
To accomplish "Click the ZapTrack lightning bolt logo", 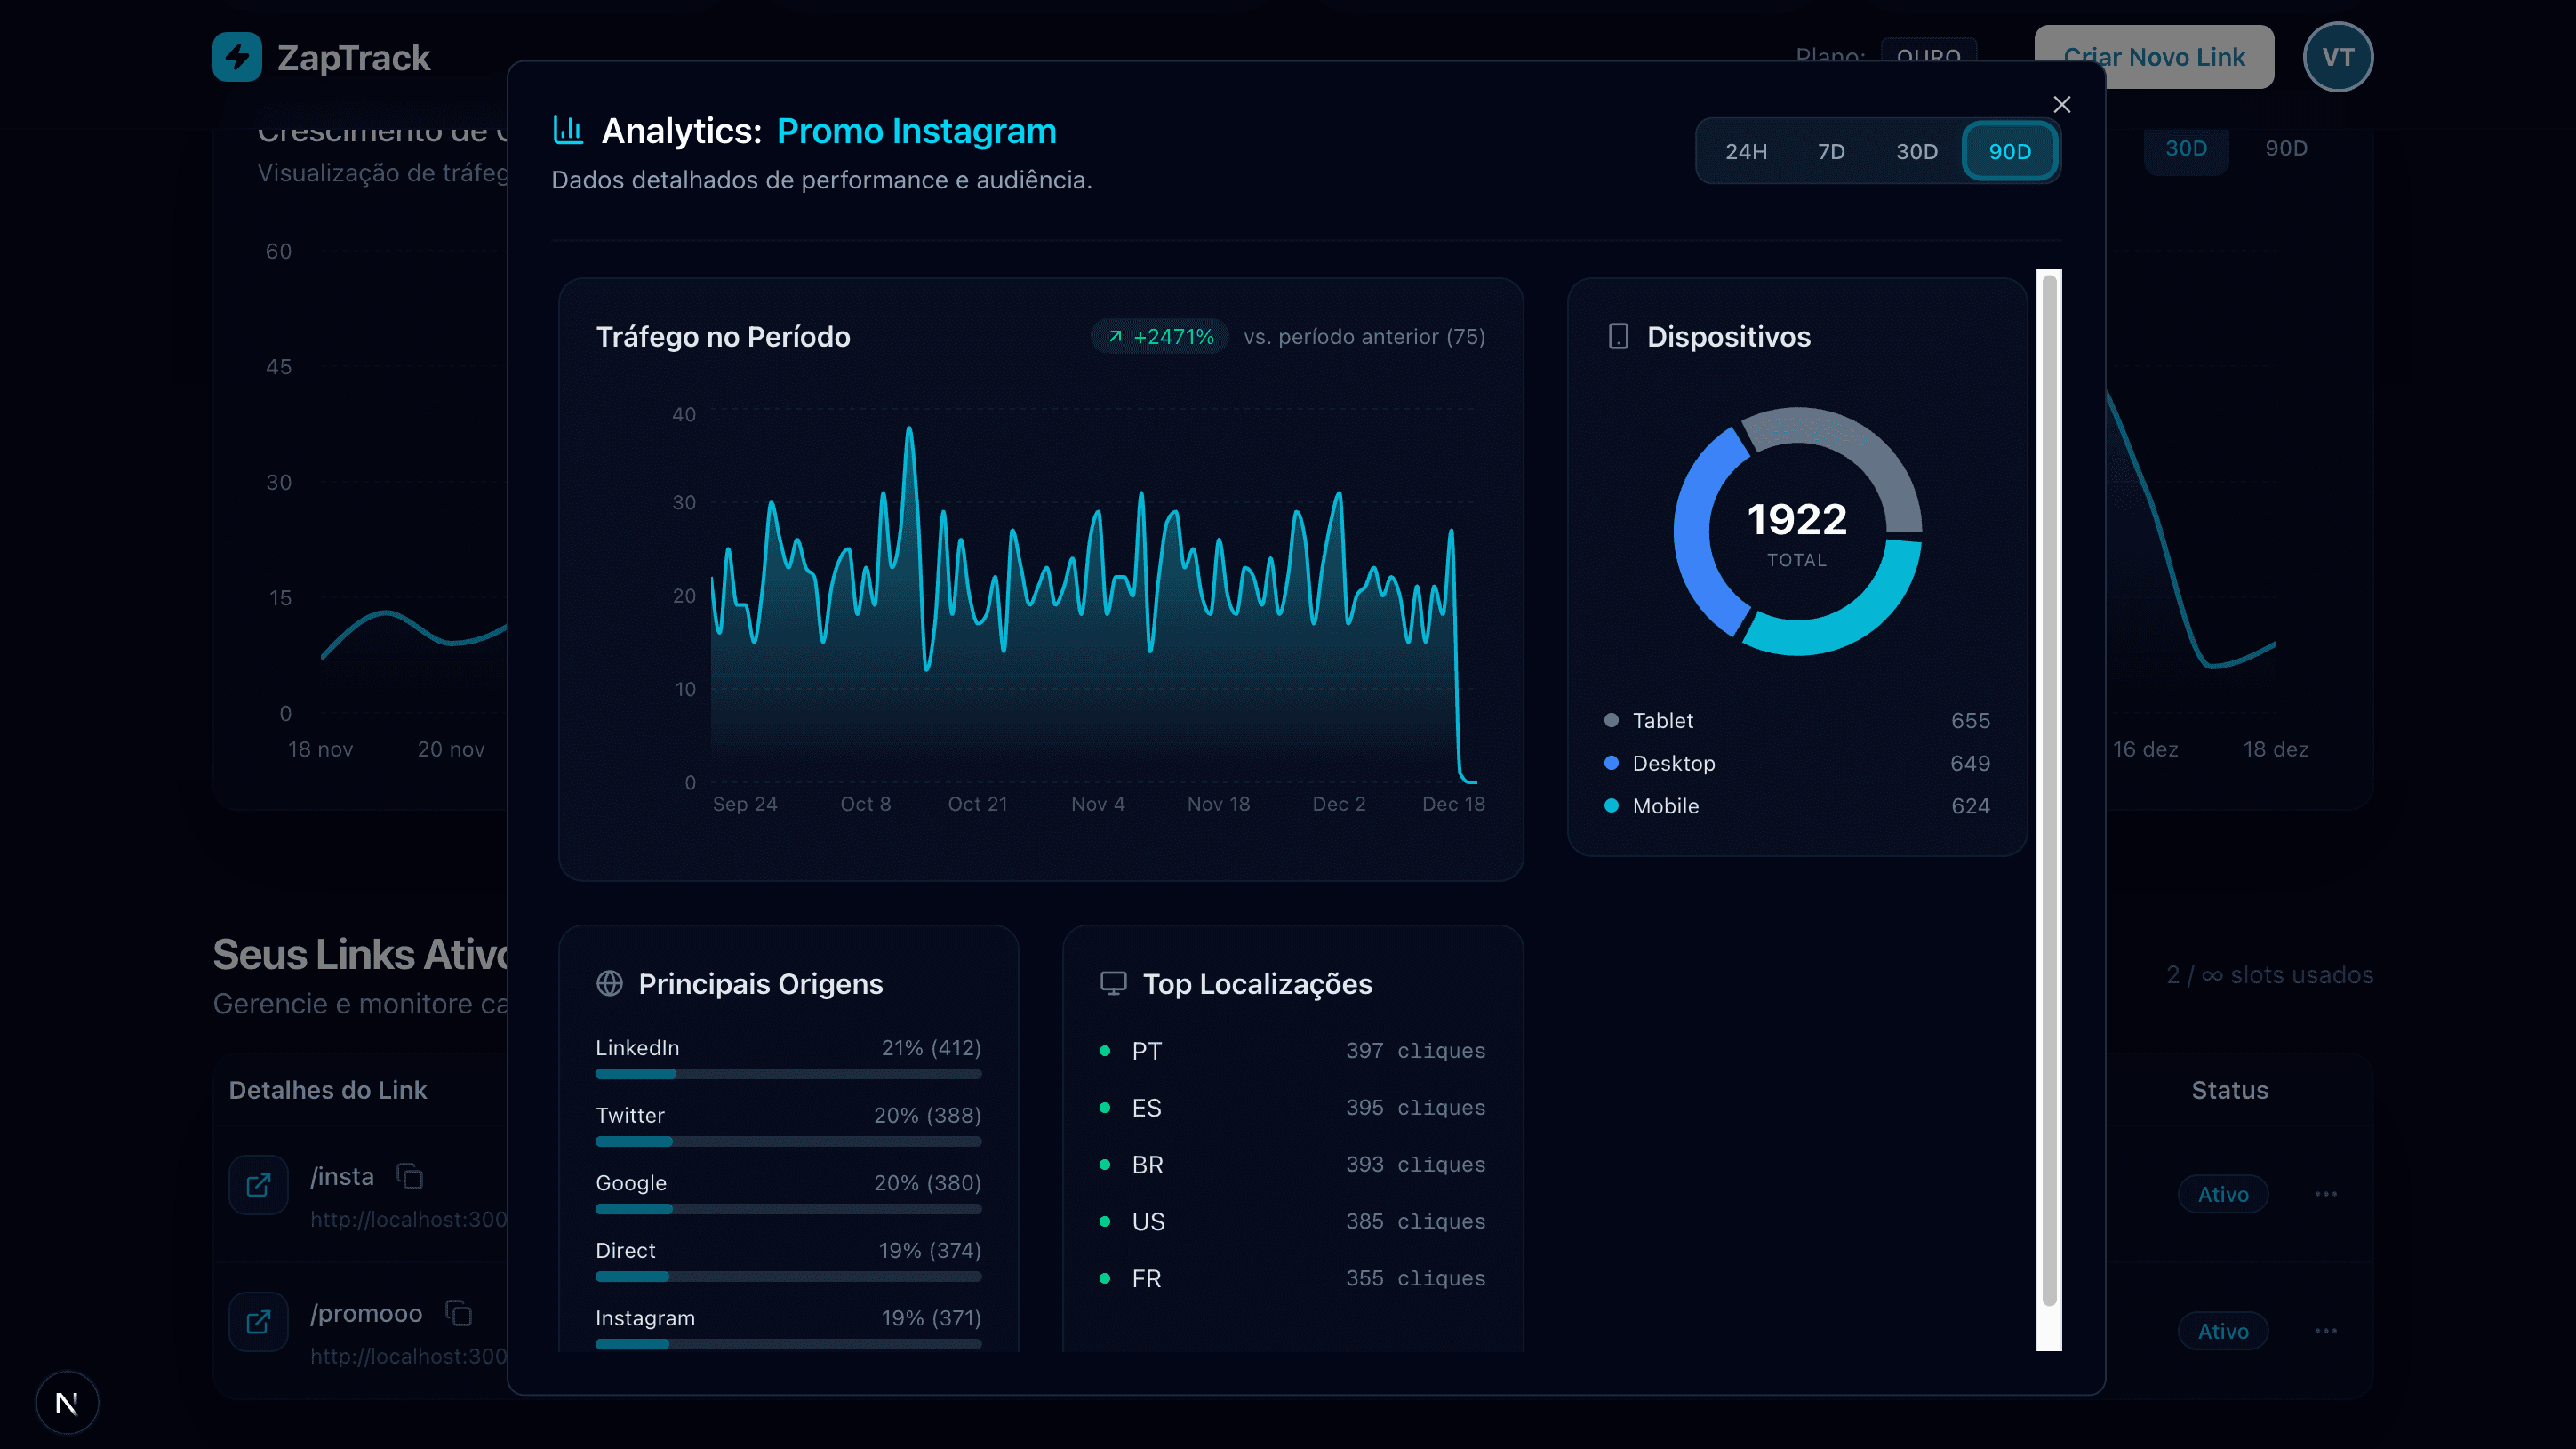I will coord(236,57).
